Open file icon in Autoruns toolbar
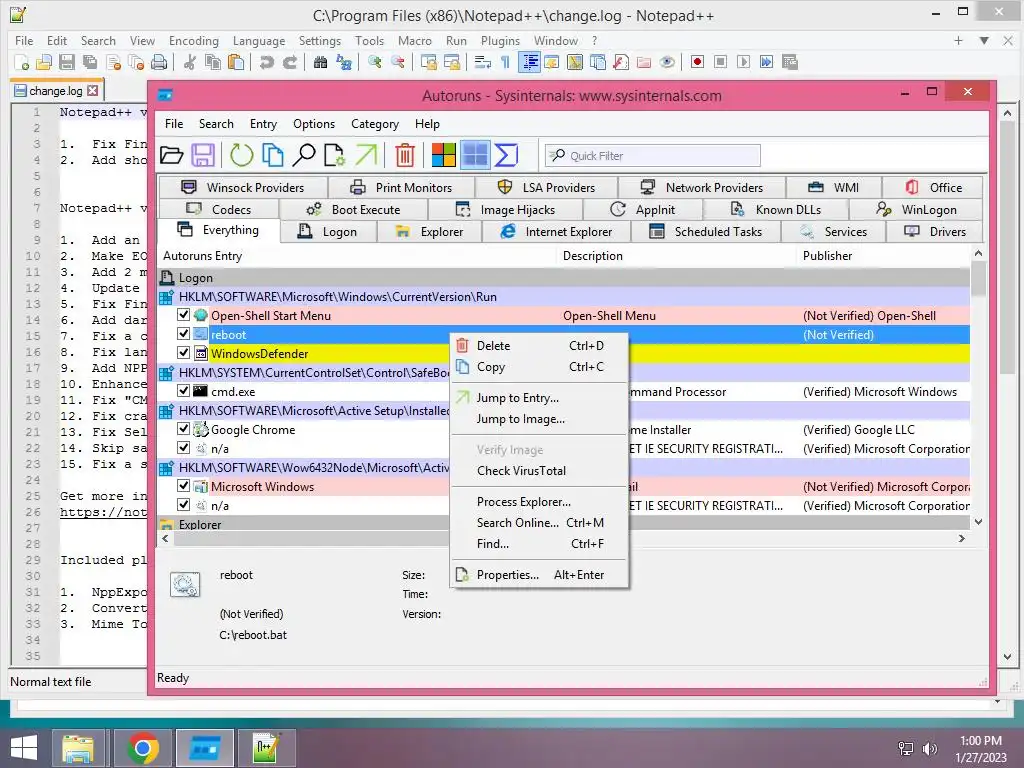The height and width of the screenshot is (768, 1024). point(171,155)
